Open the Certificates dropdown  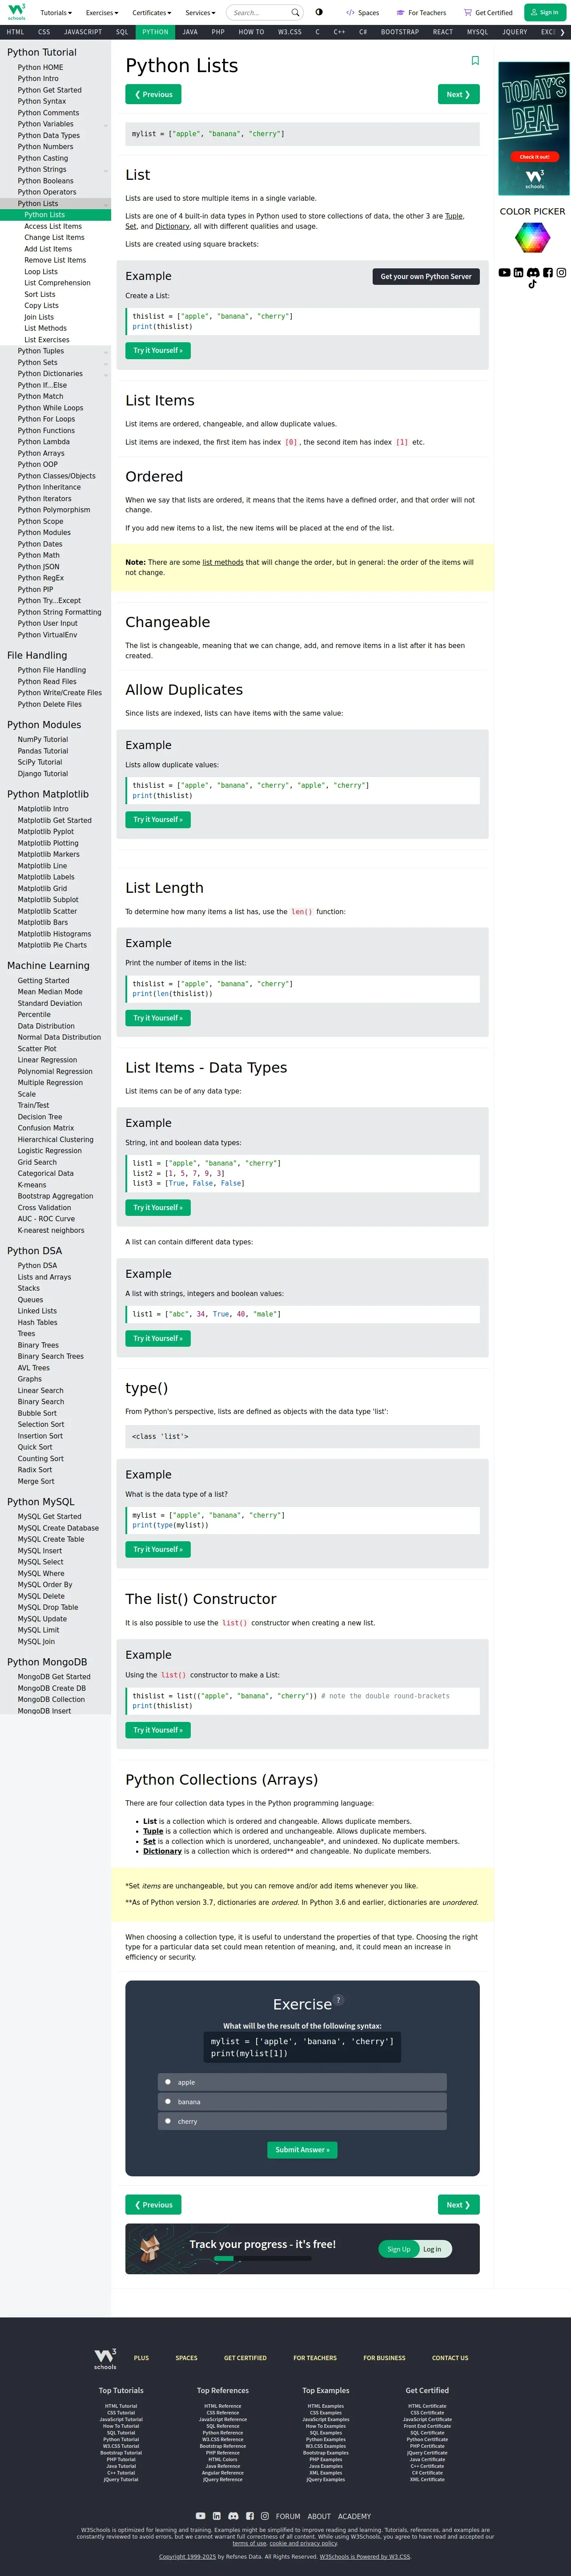(152, 13)
